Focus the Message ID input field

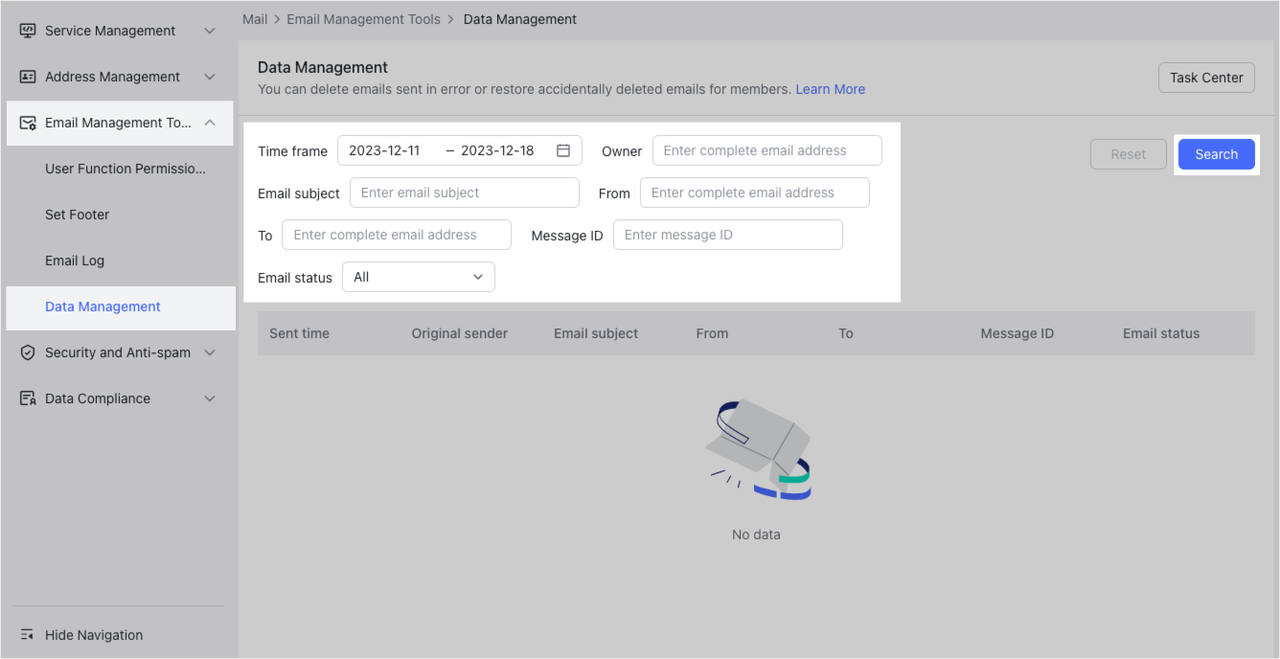coord(728,235)
